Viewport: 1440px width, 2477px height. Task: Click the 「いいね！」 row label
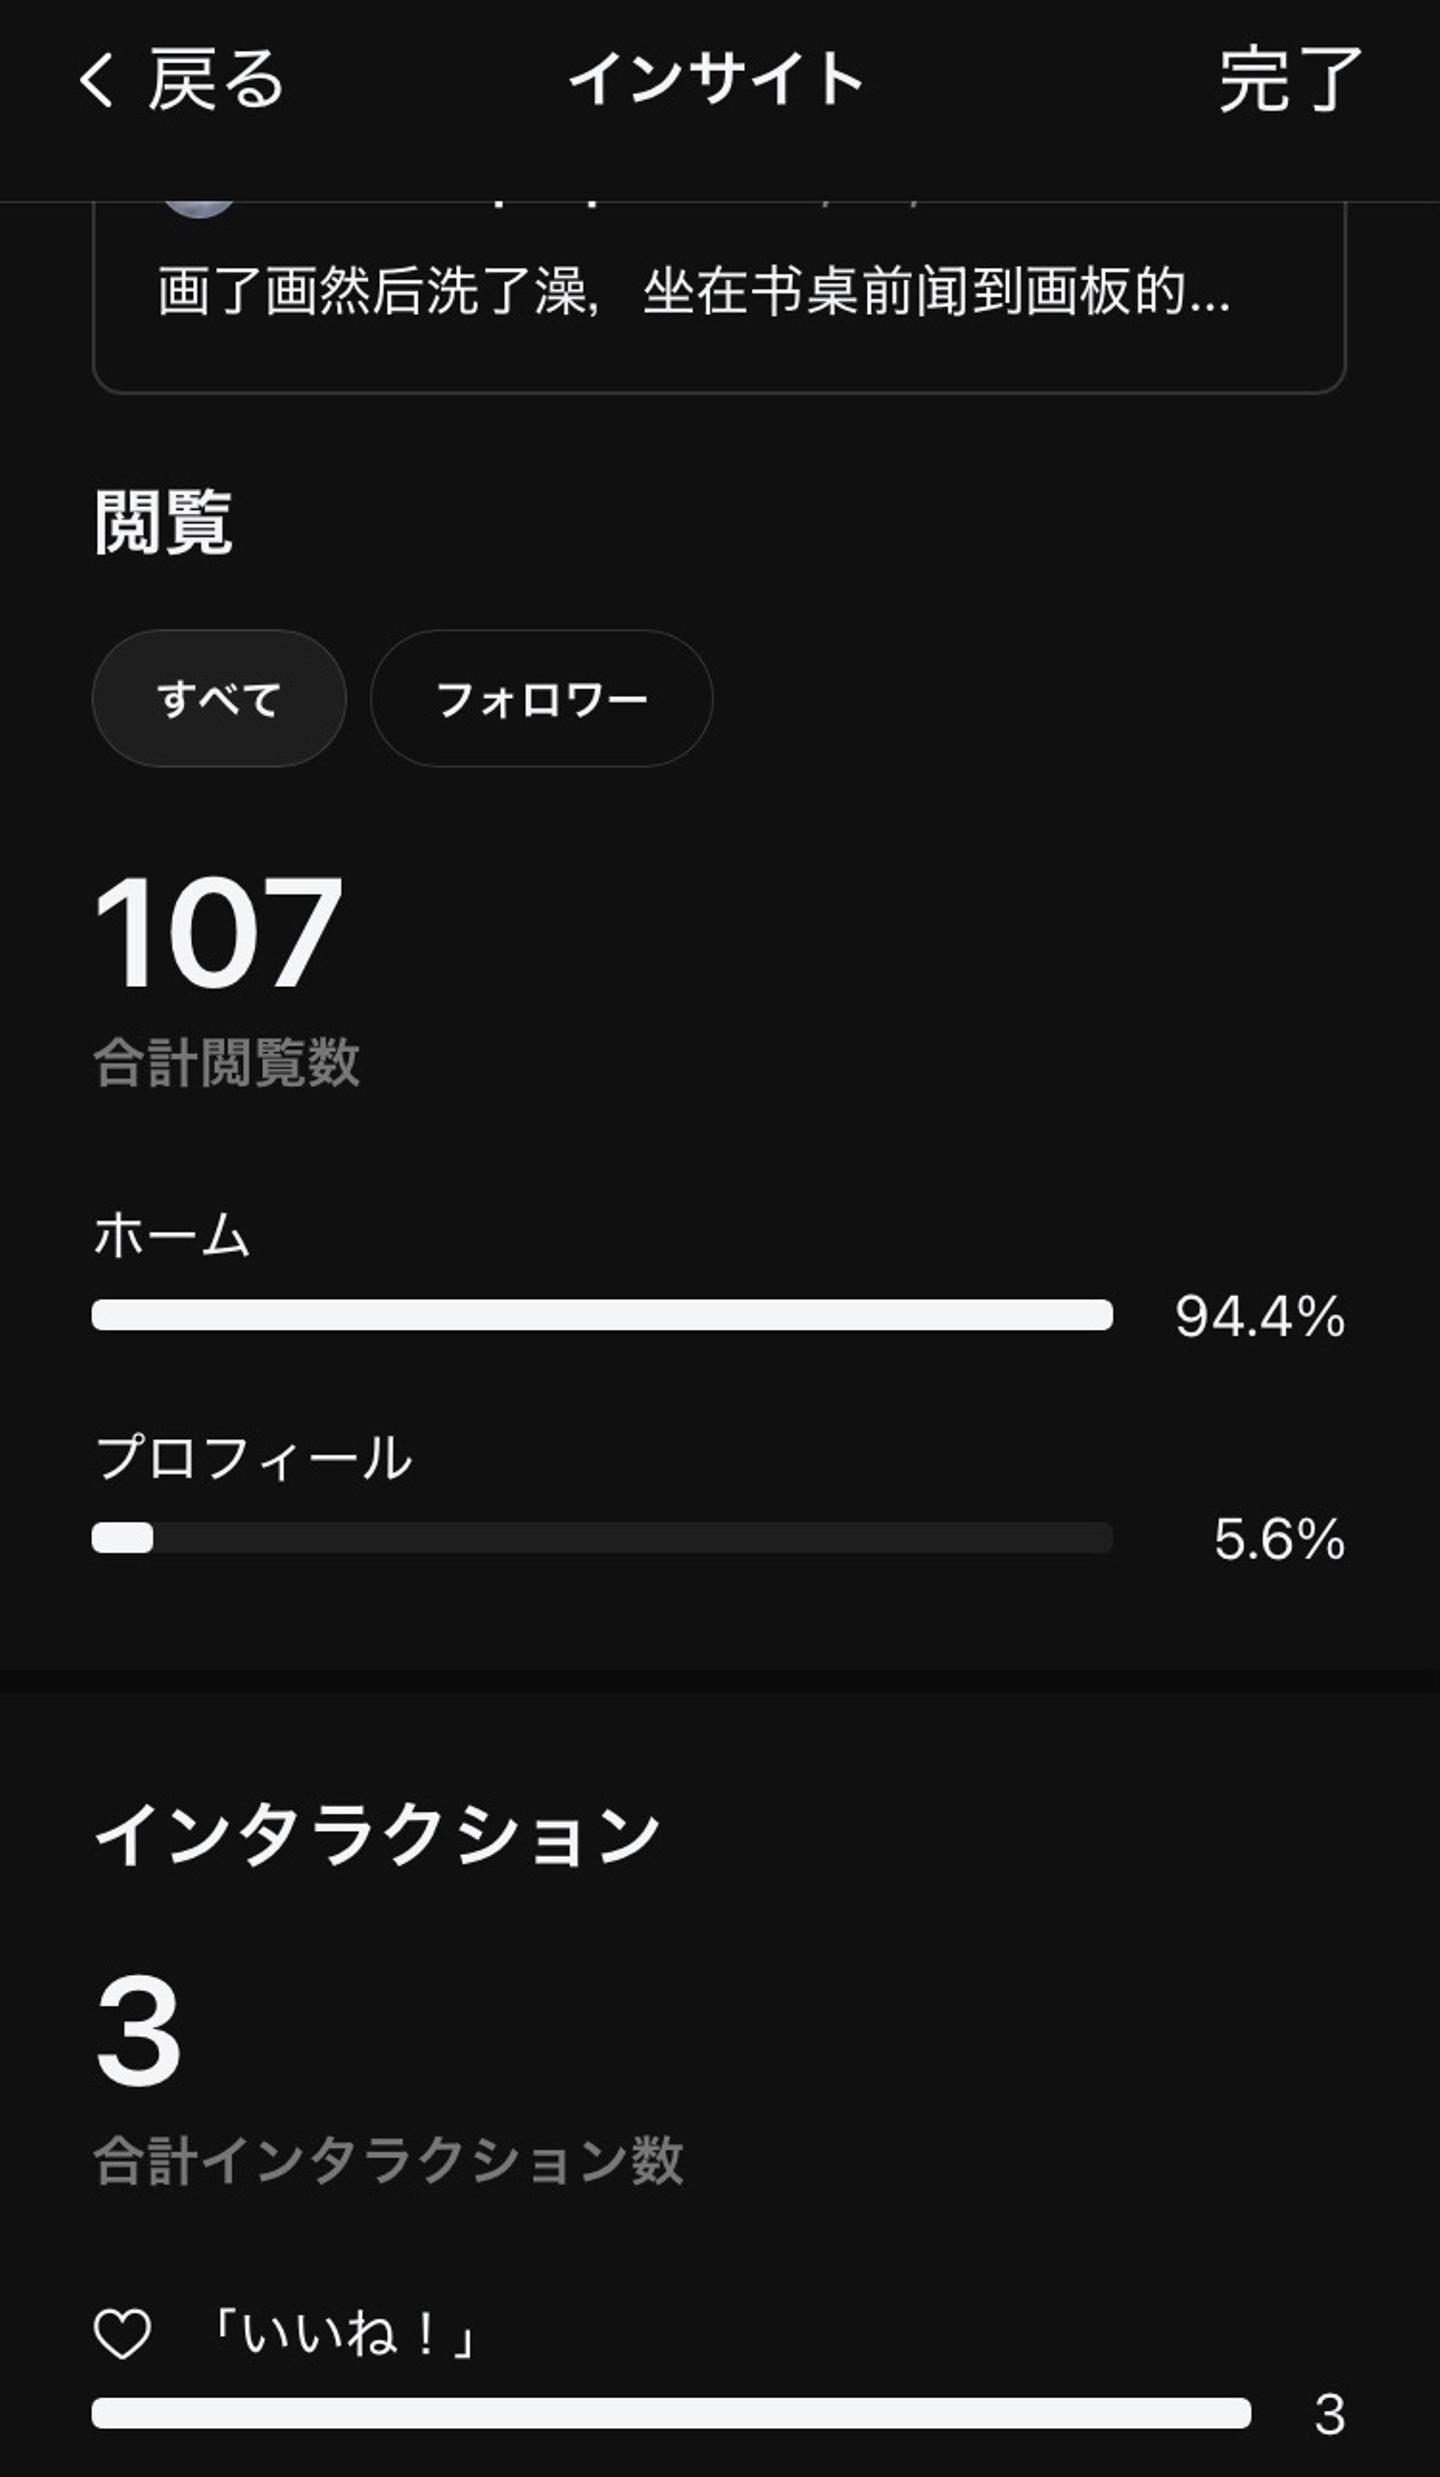click(342, 2334)
